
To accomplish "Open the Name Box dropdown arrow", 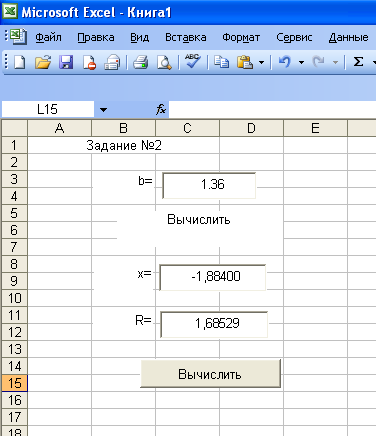I will (x=103, y=109).
